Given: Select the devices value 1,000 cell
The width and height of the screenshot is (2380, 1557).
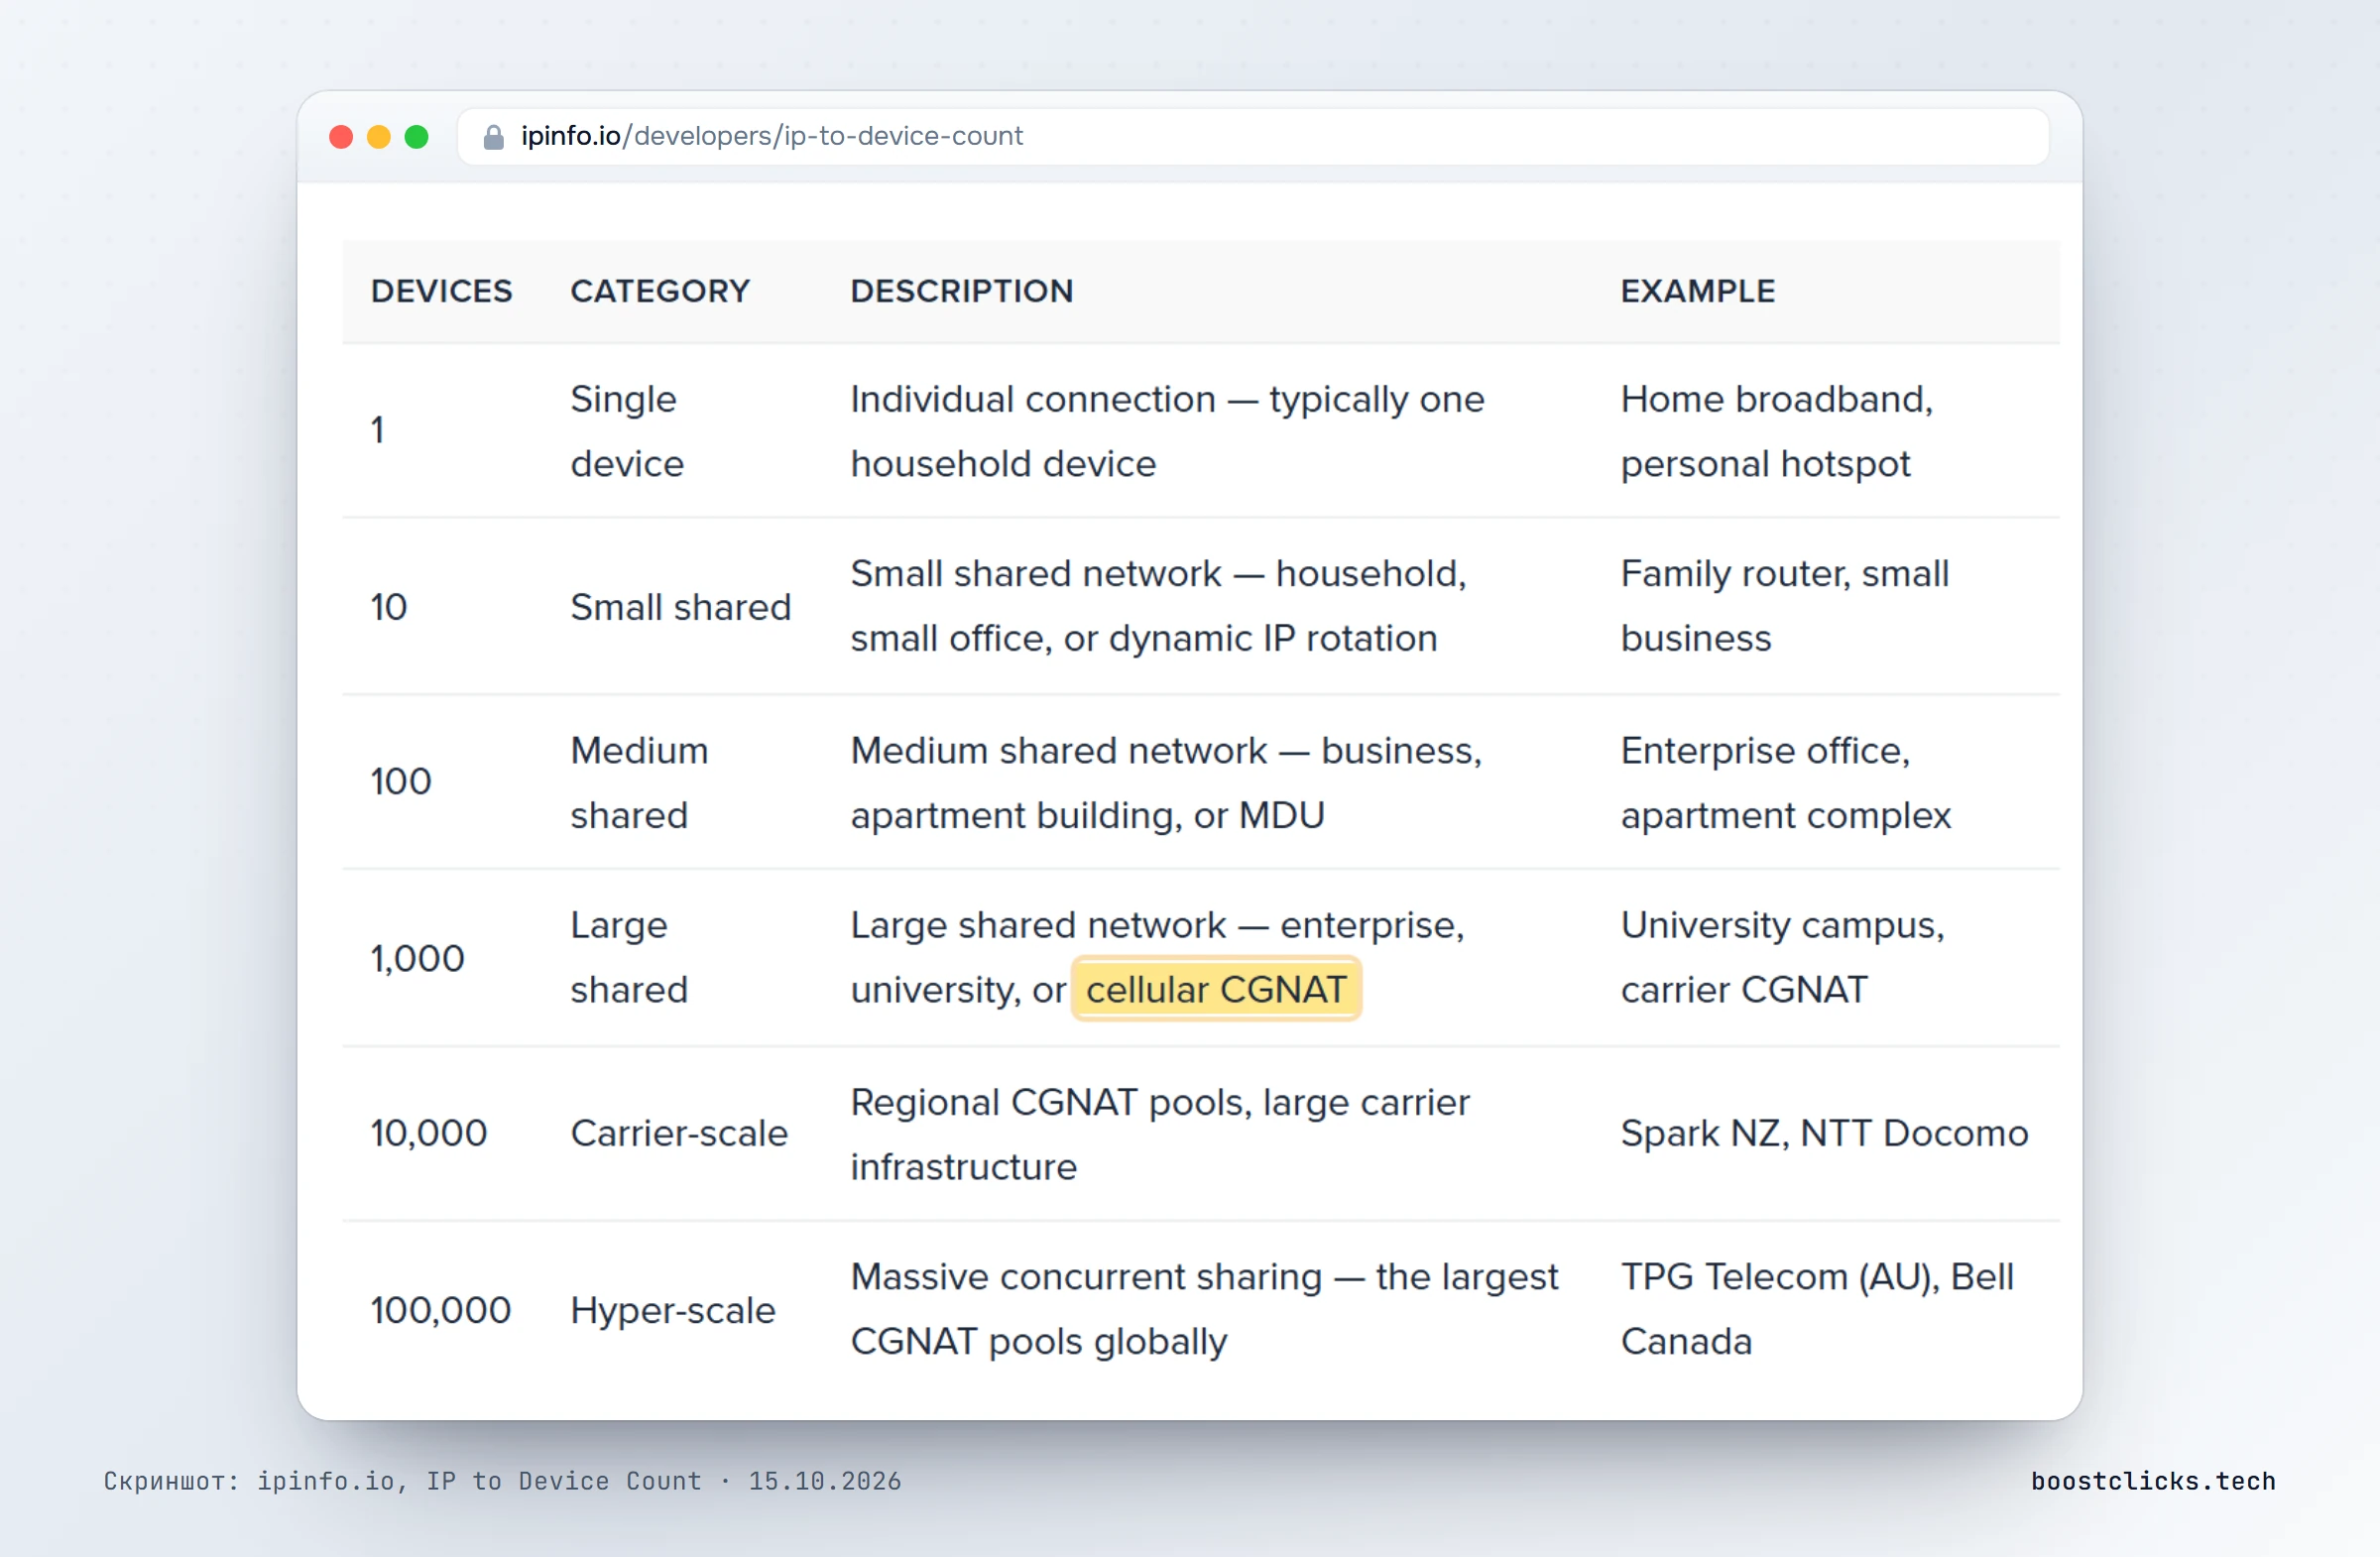Looking at the screenshot, I should [417, 958].
